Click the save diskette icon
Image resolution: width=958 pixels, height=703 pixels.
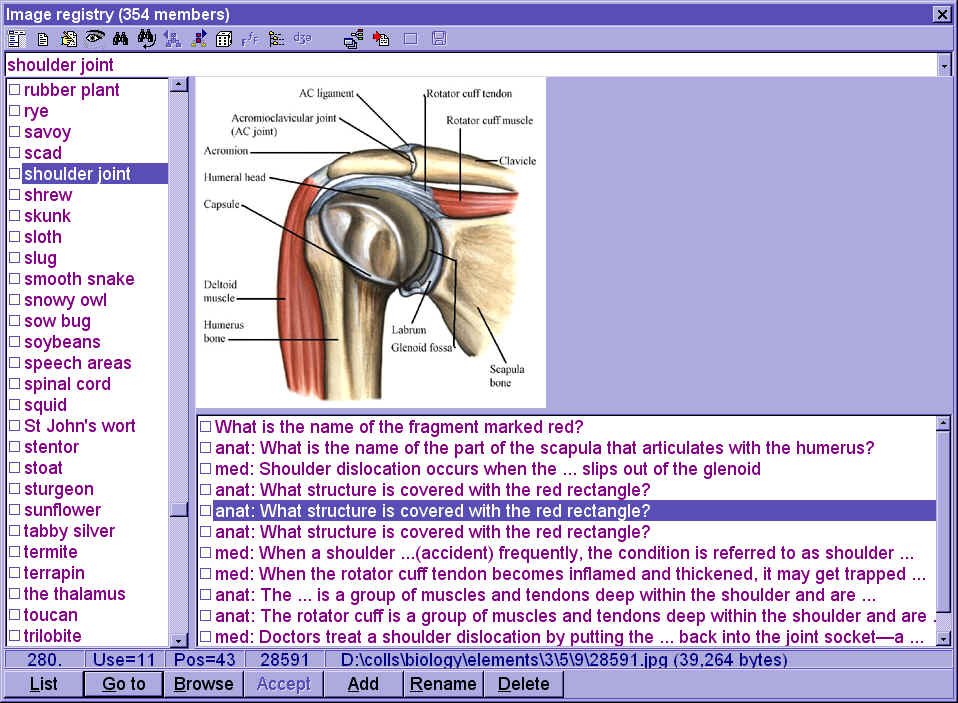(x=438, y=39)
